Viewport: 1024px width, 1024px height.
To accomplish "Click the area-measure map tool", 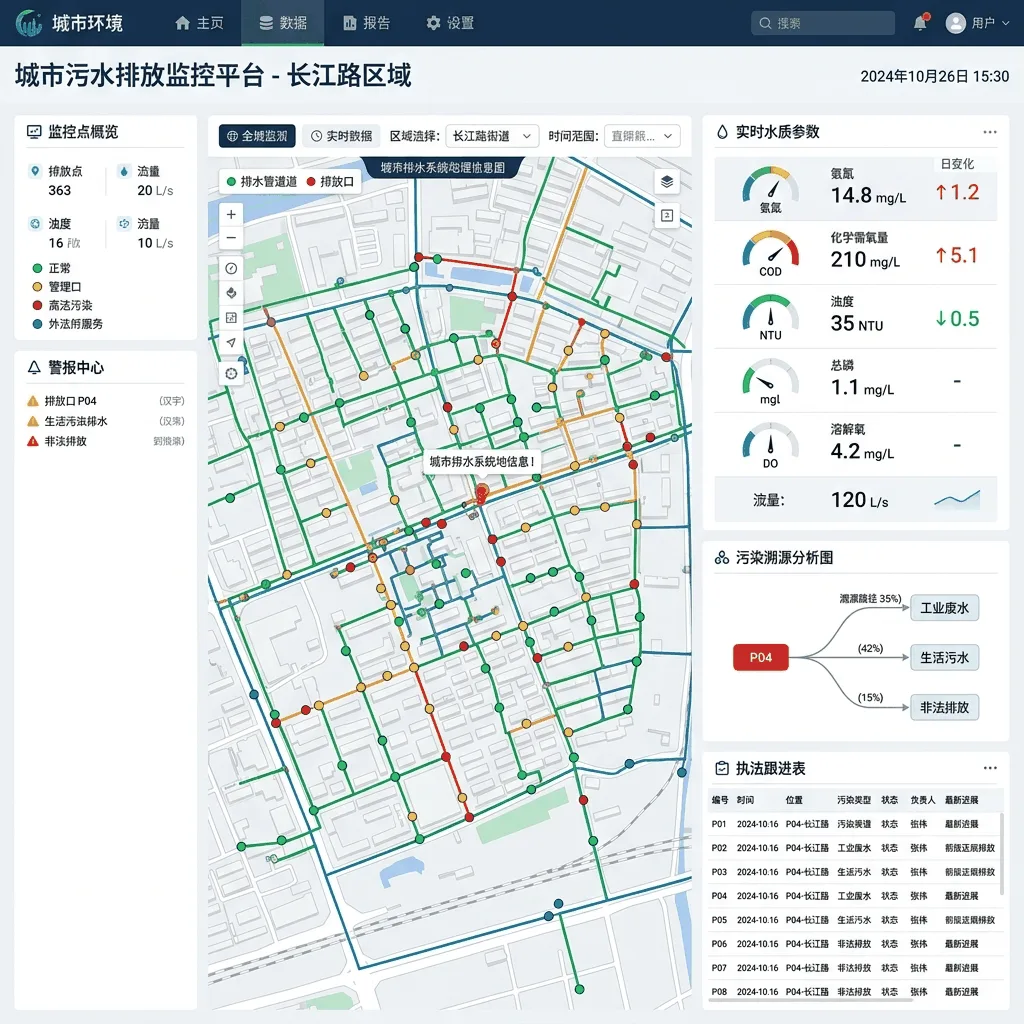I will [x=231, y=318].
